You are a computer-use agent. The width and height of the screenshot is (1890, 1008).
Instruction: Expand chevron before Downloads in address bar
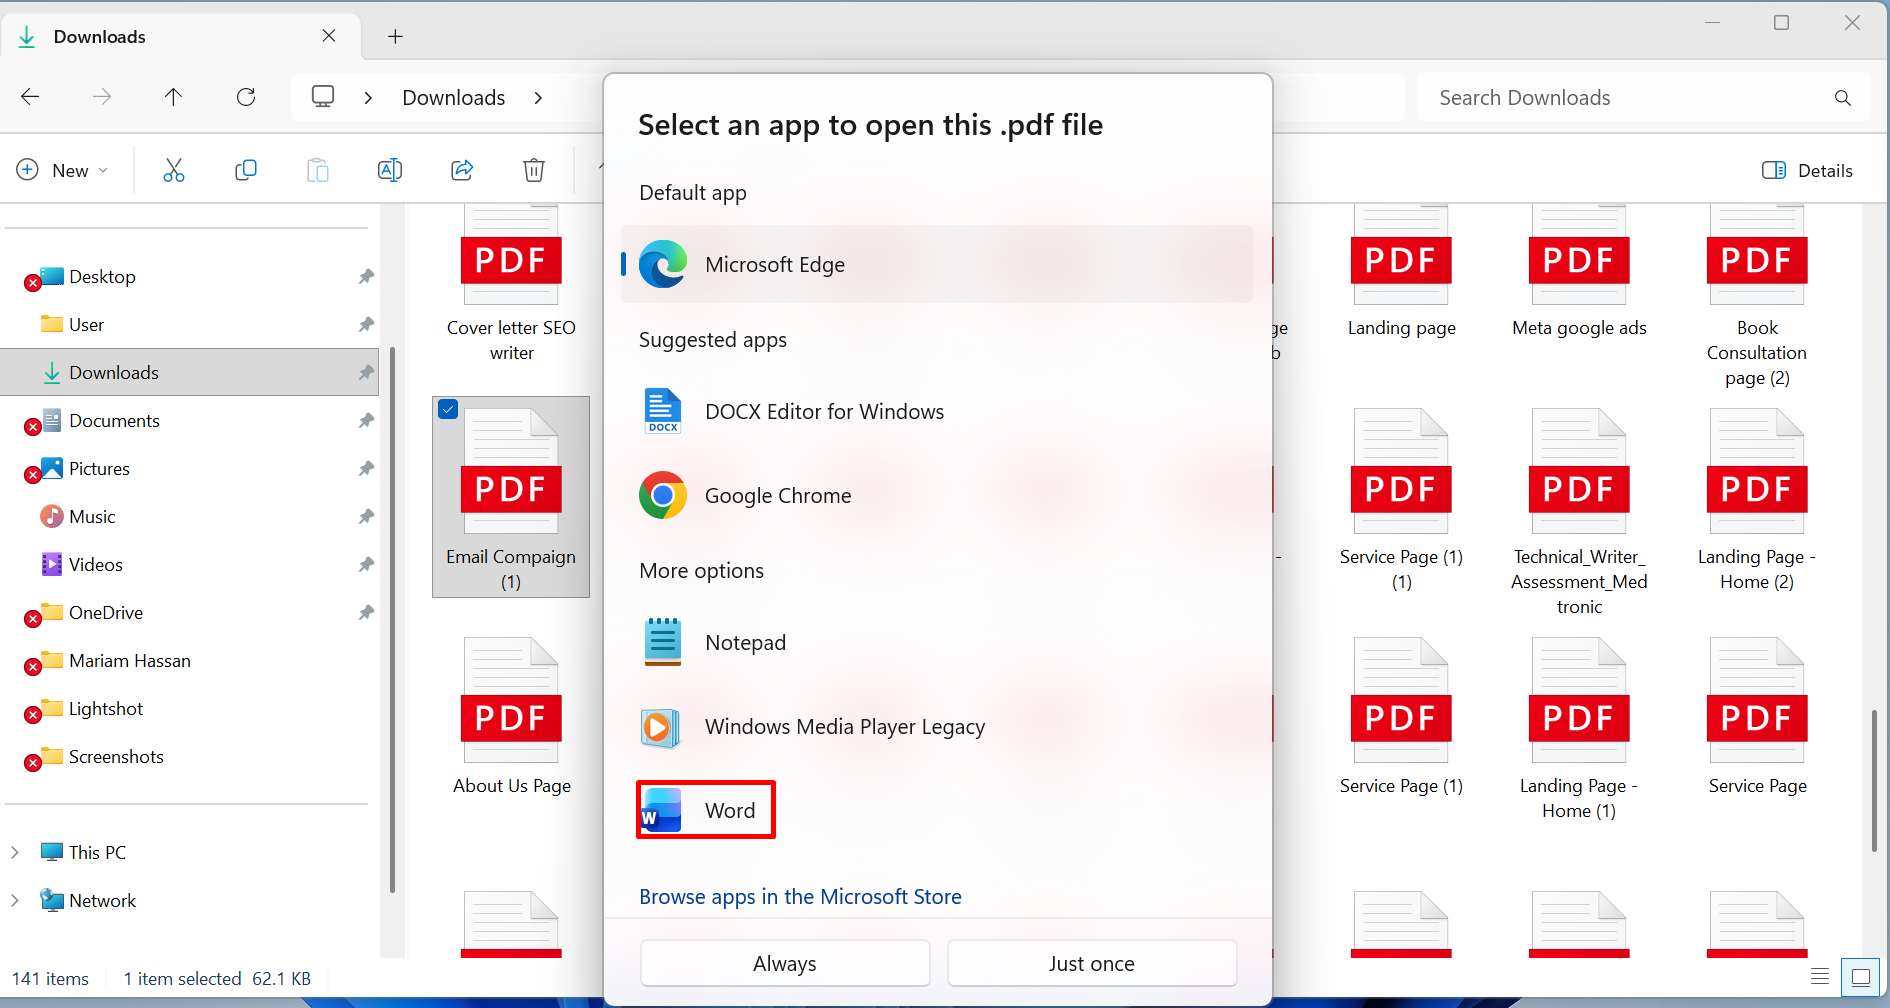[368, 97]
